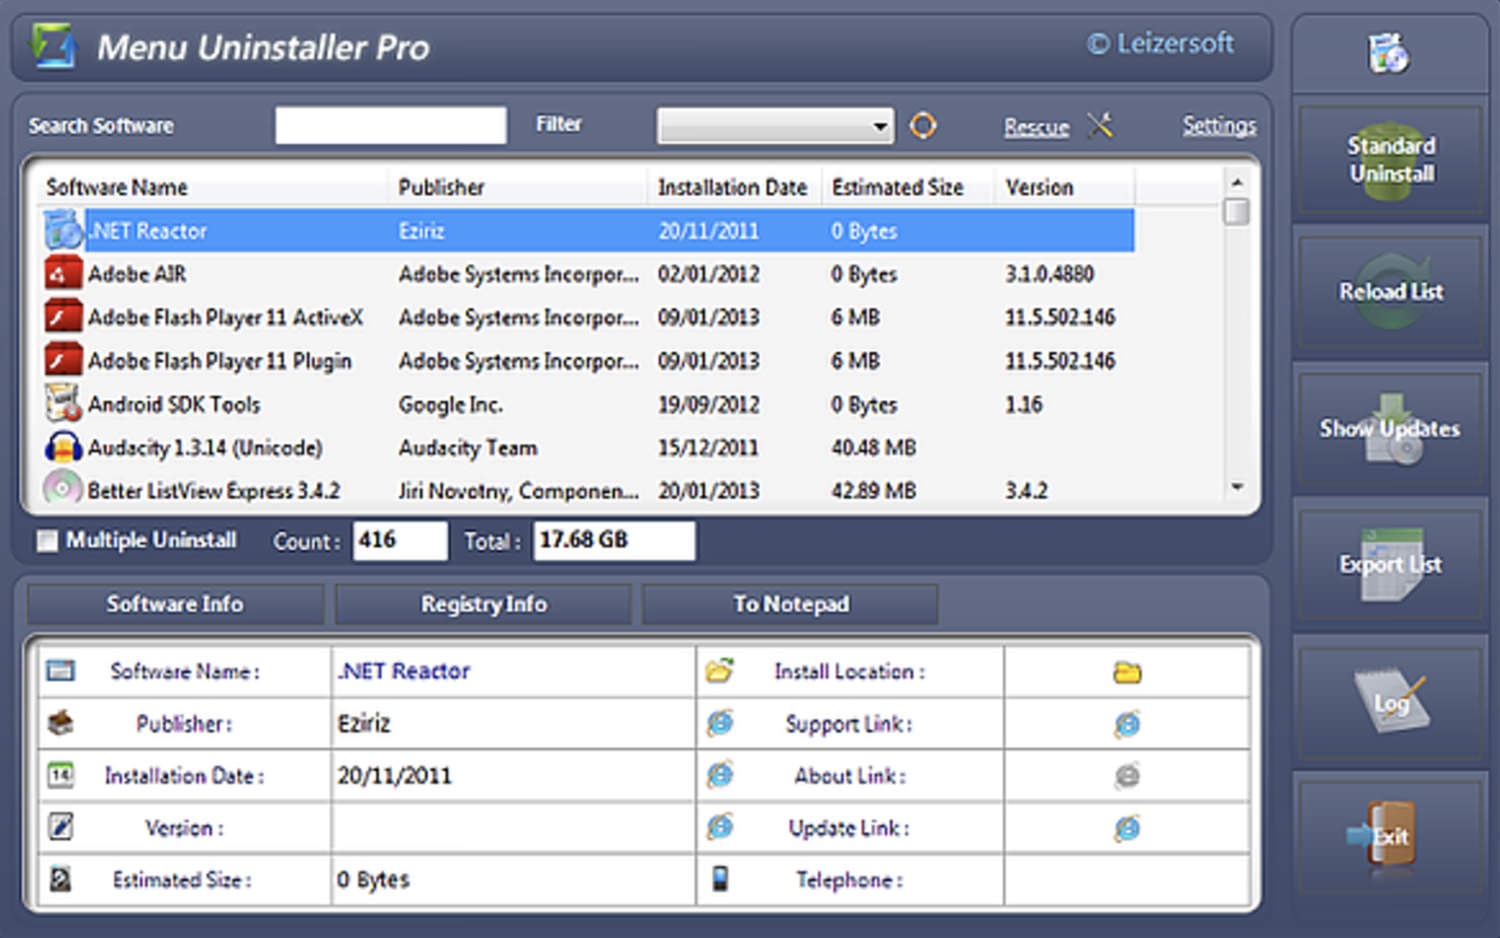This screenshot has height=938, width=1500.
Task: Open the Support Link browser icon
Action: tap(1127, 724)
